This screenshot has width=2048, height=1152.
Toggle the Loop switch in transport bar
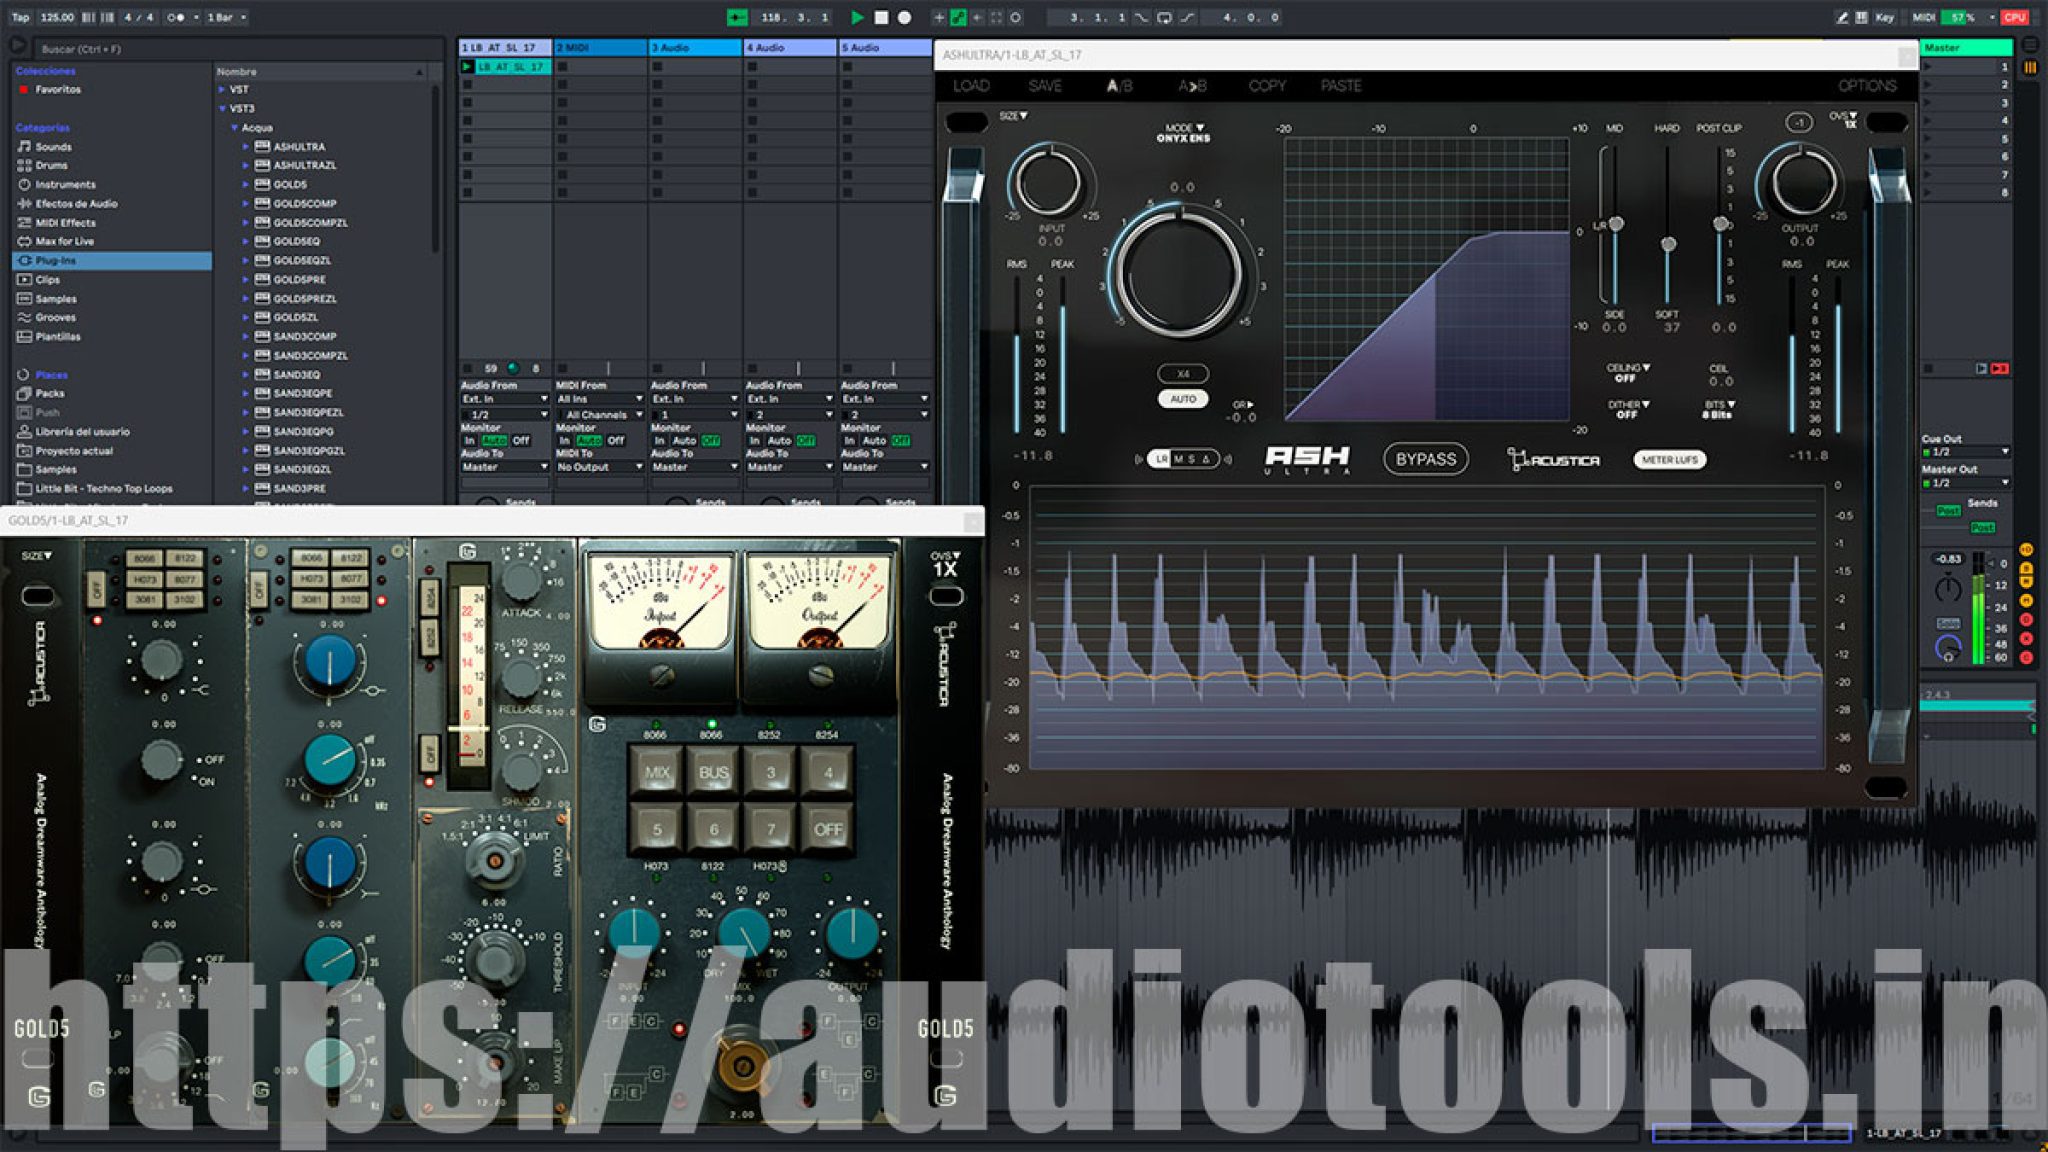pos(1164,17)
